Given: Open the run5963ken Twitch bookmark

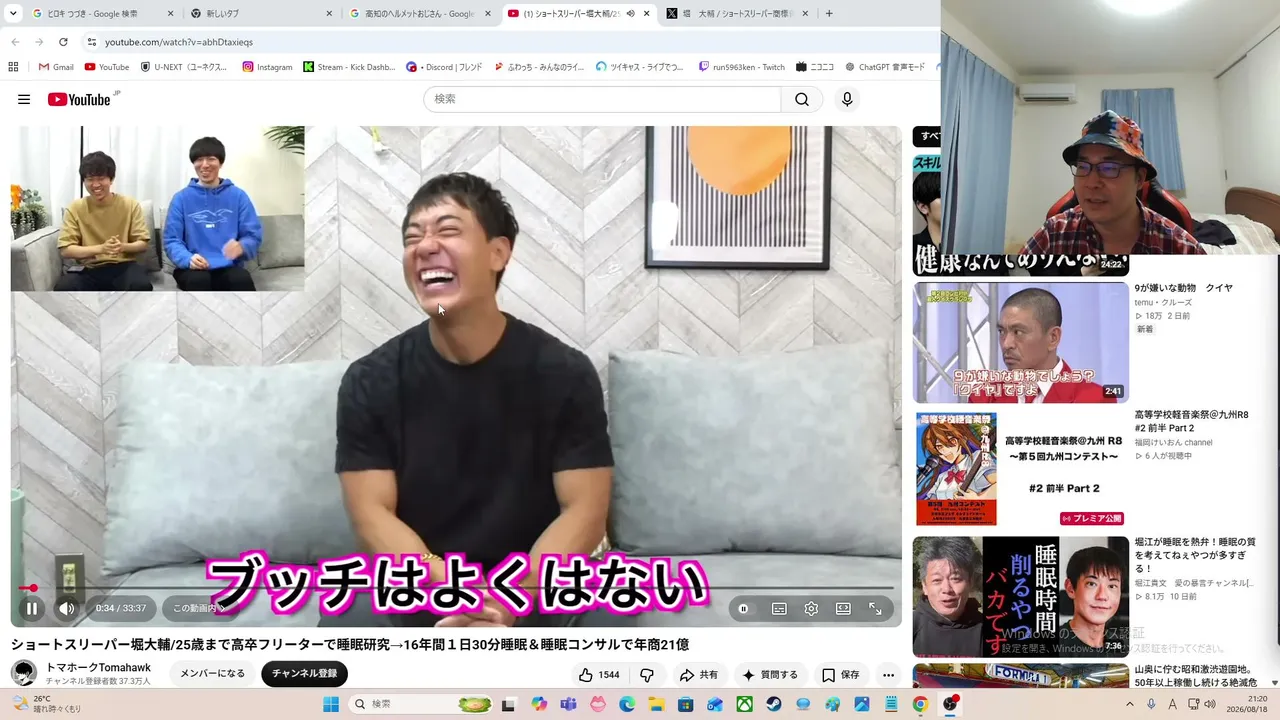Looking at the screenshot, I should point(741,67).
